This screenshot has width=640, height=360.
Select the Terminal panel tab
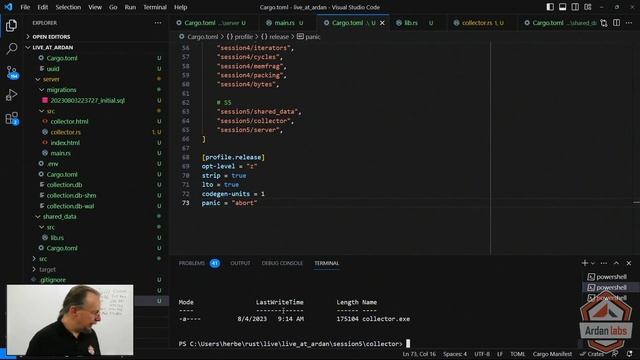point(327,263)
